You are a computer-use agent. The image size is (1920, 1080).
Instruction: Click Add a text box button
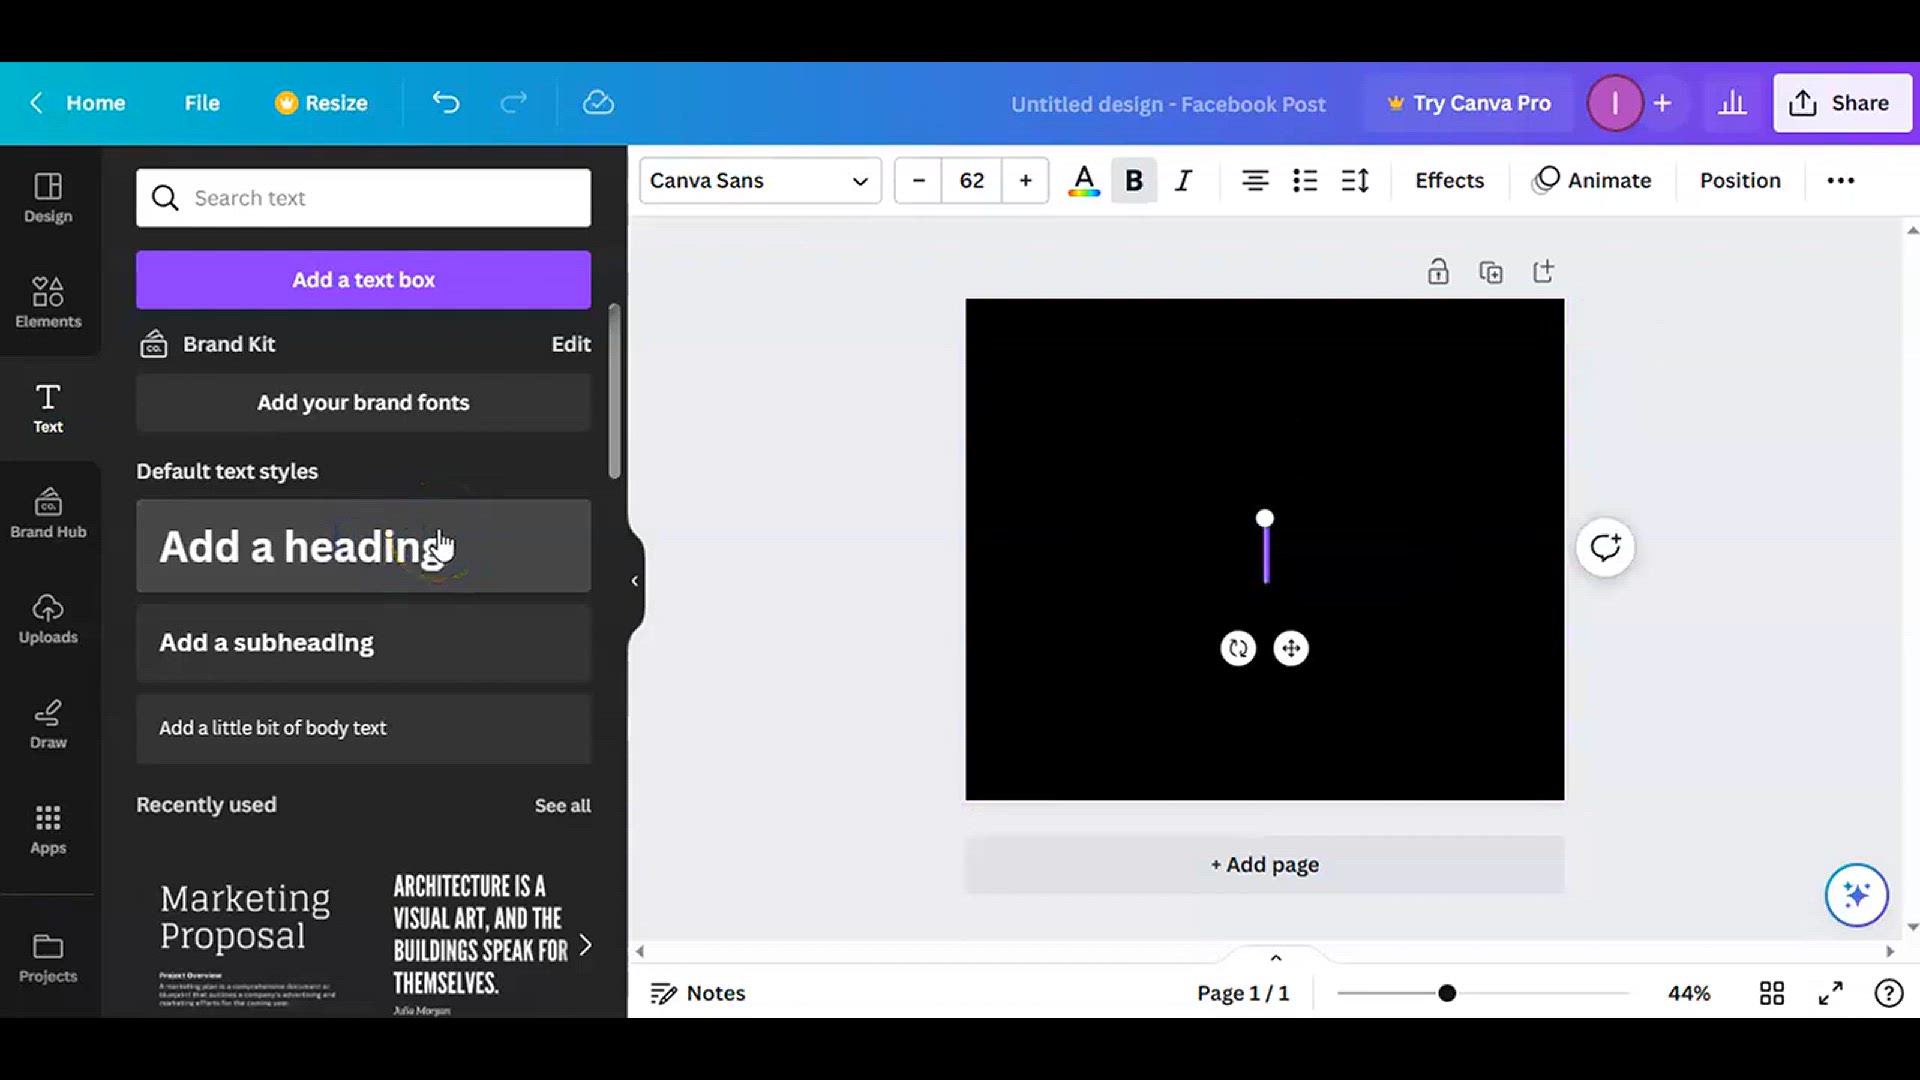[363, 280]
